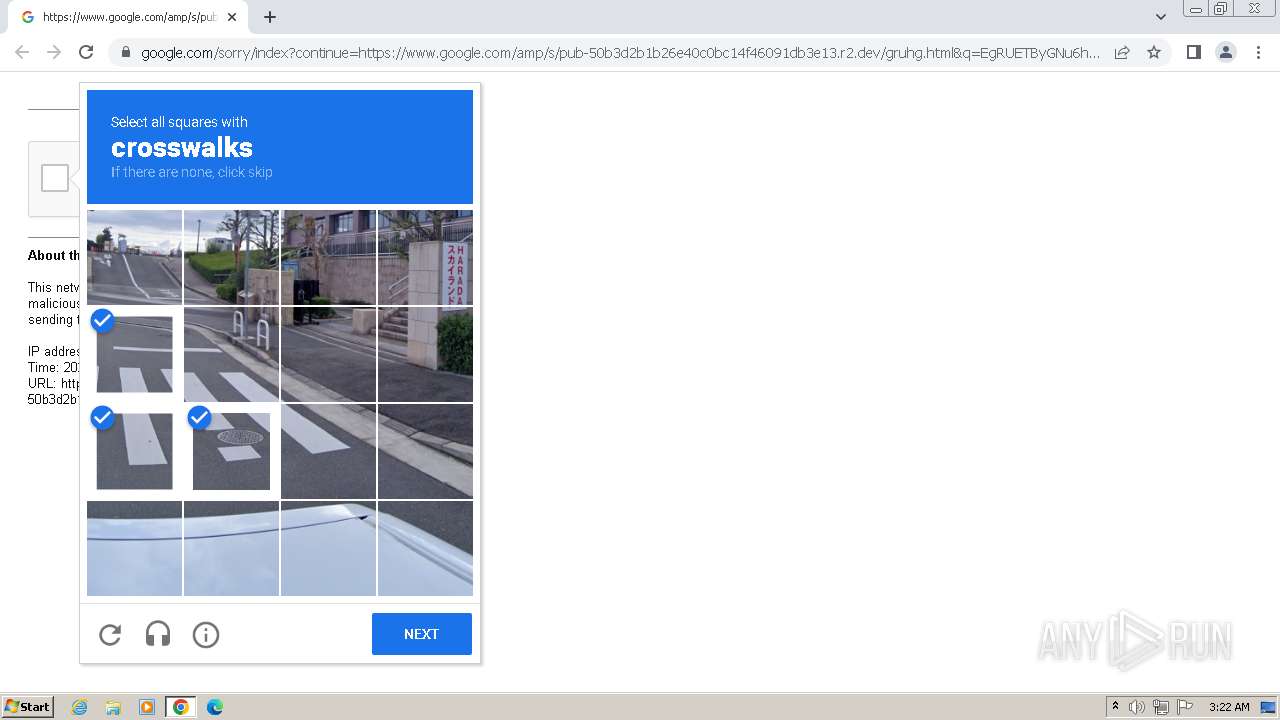
Task: Open Chrome profile avatar
Action: point(1226,52)
